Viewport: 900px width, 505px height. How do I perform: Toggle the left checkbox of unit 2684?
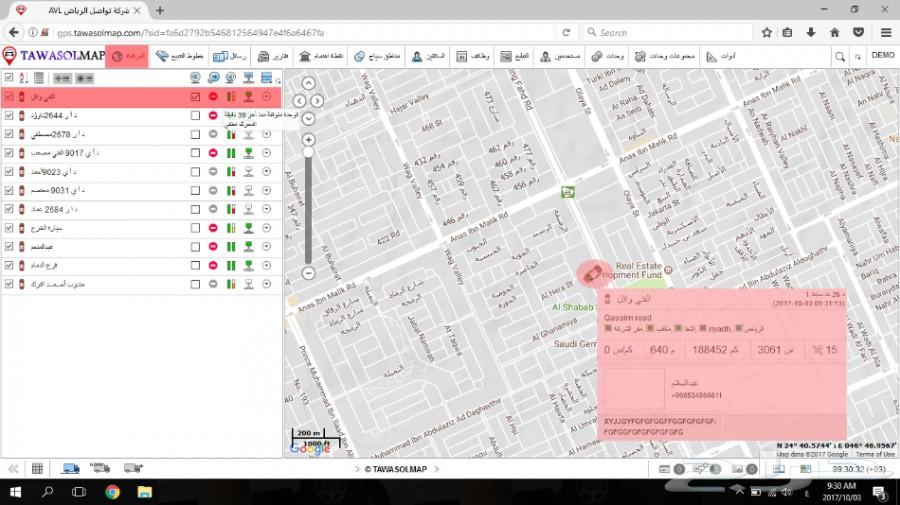coord(9,209)
